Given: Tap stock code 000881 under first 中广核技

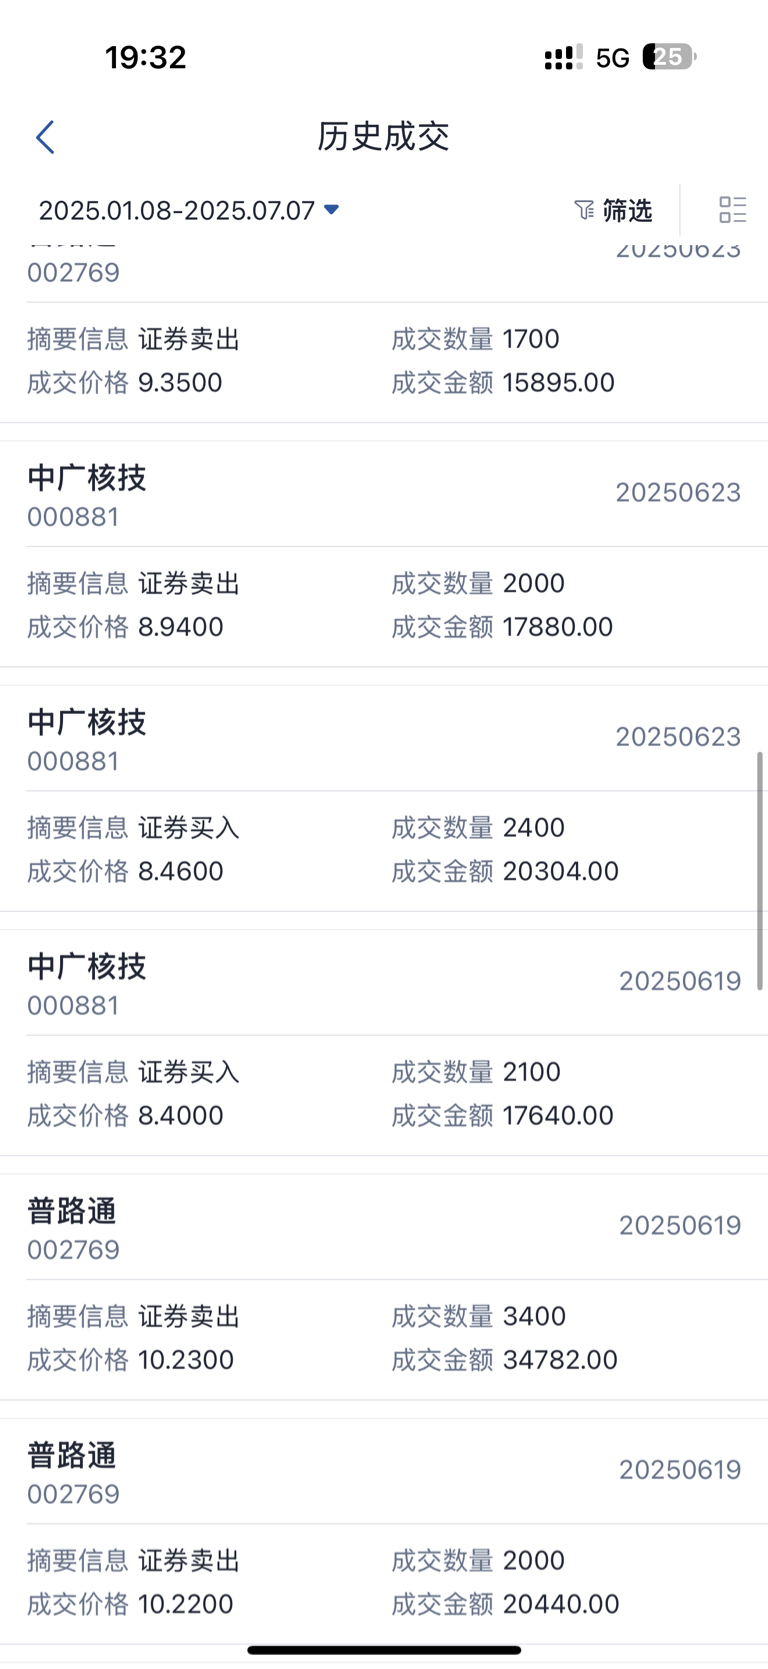Looking at the screenshot, I should 73,517.
